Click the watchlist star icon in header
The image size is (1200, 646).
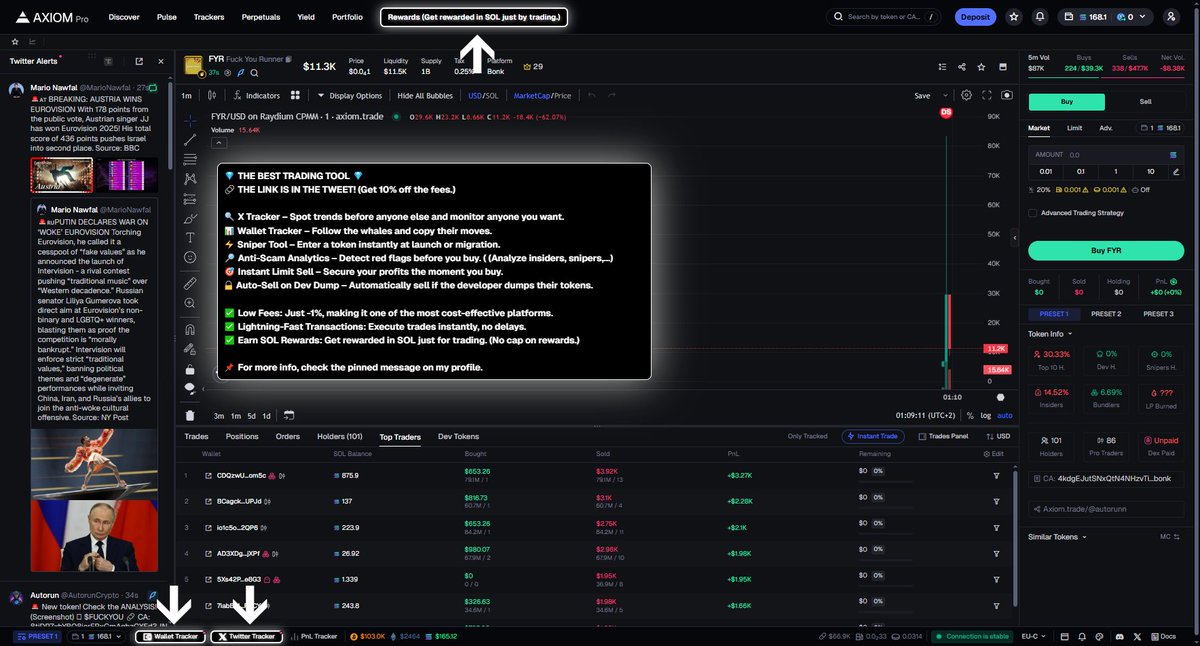click(1015, 17)
